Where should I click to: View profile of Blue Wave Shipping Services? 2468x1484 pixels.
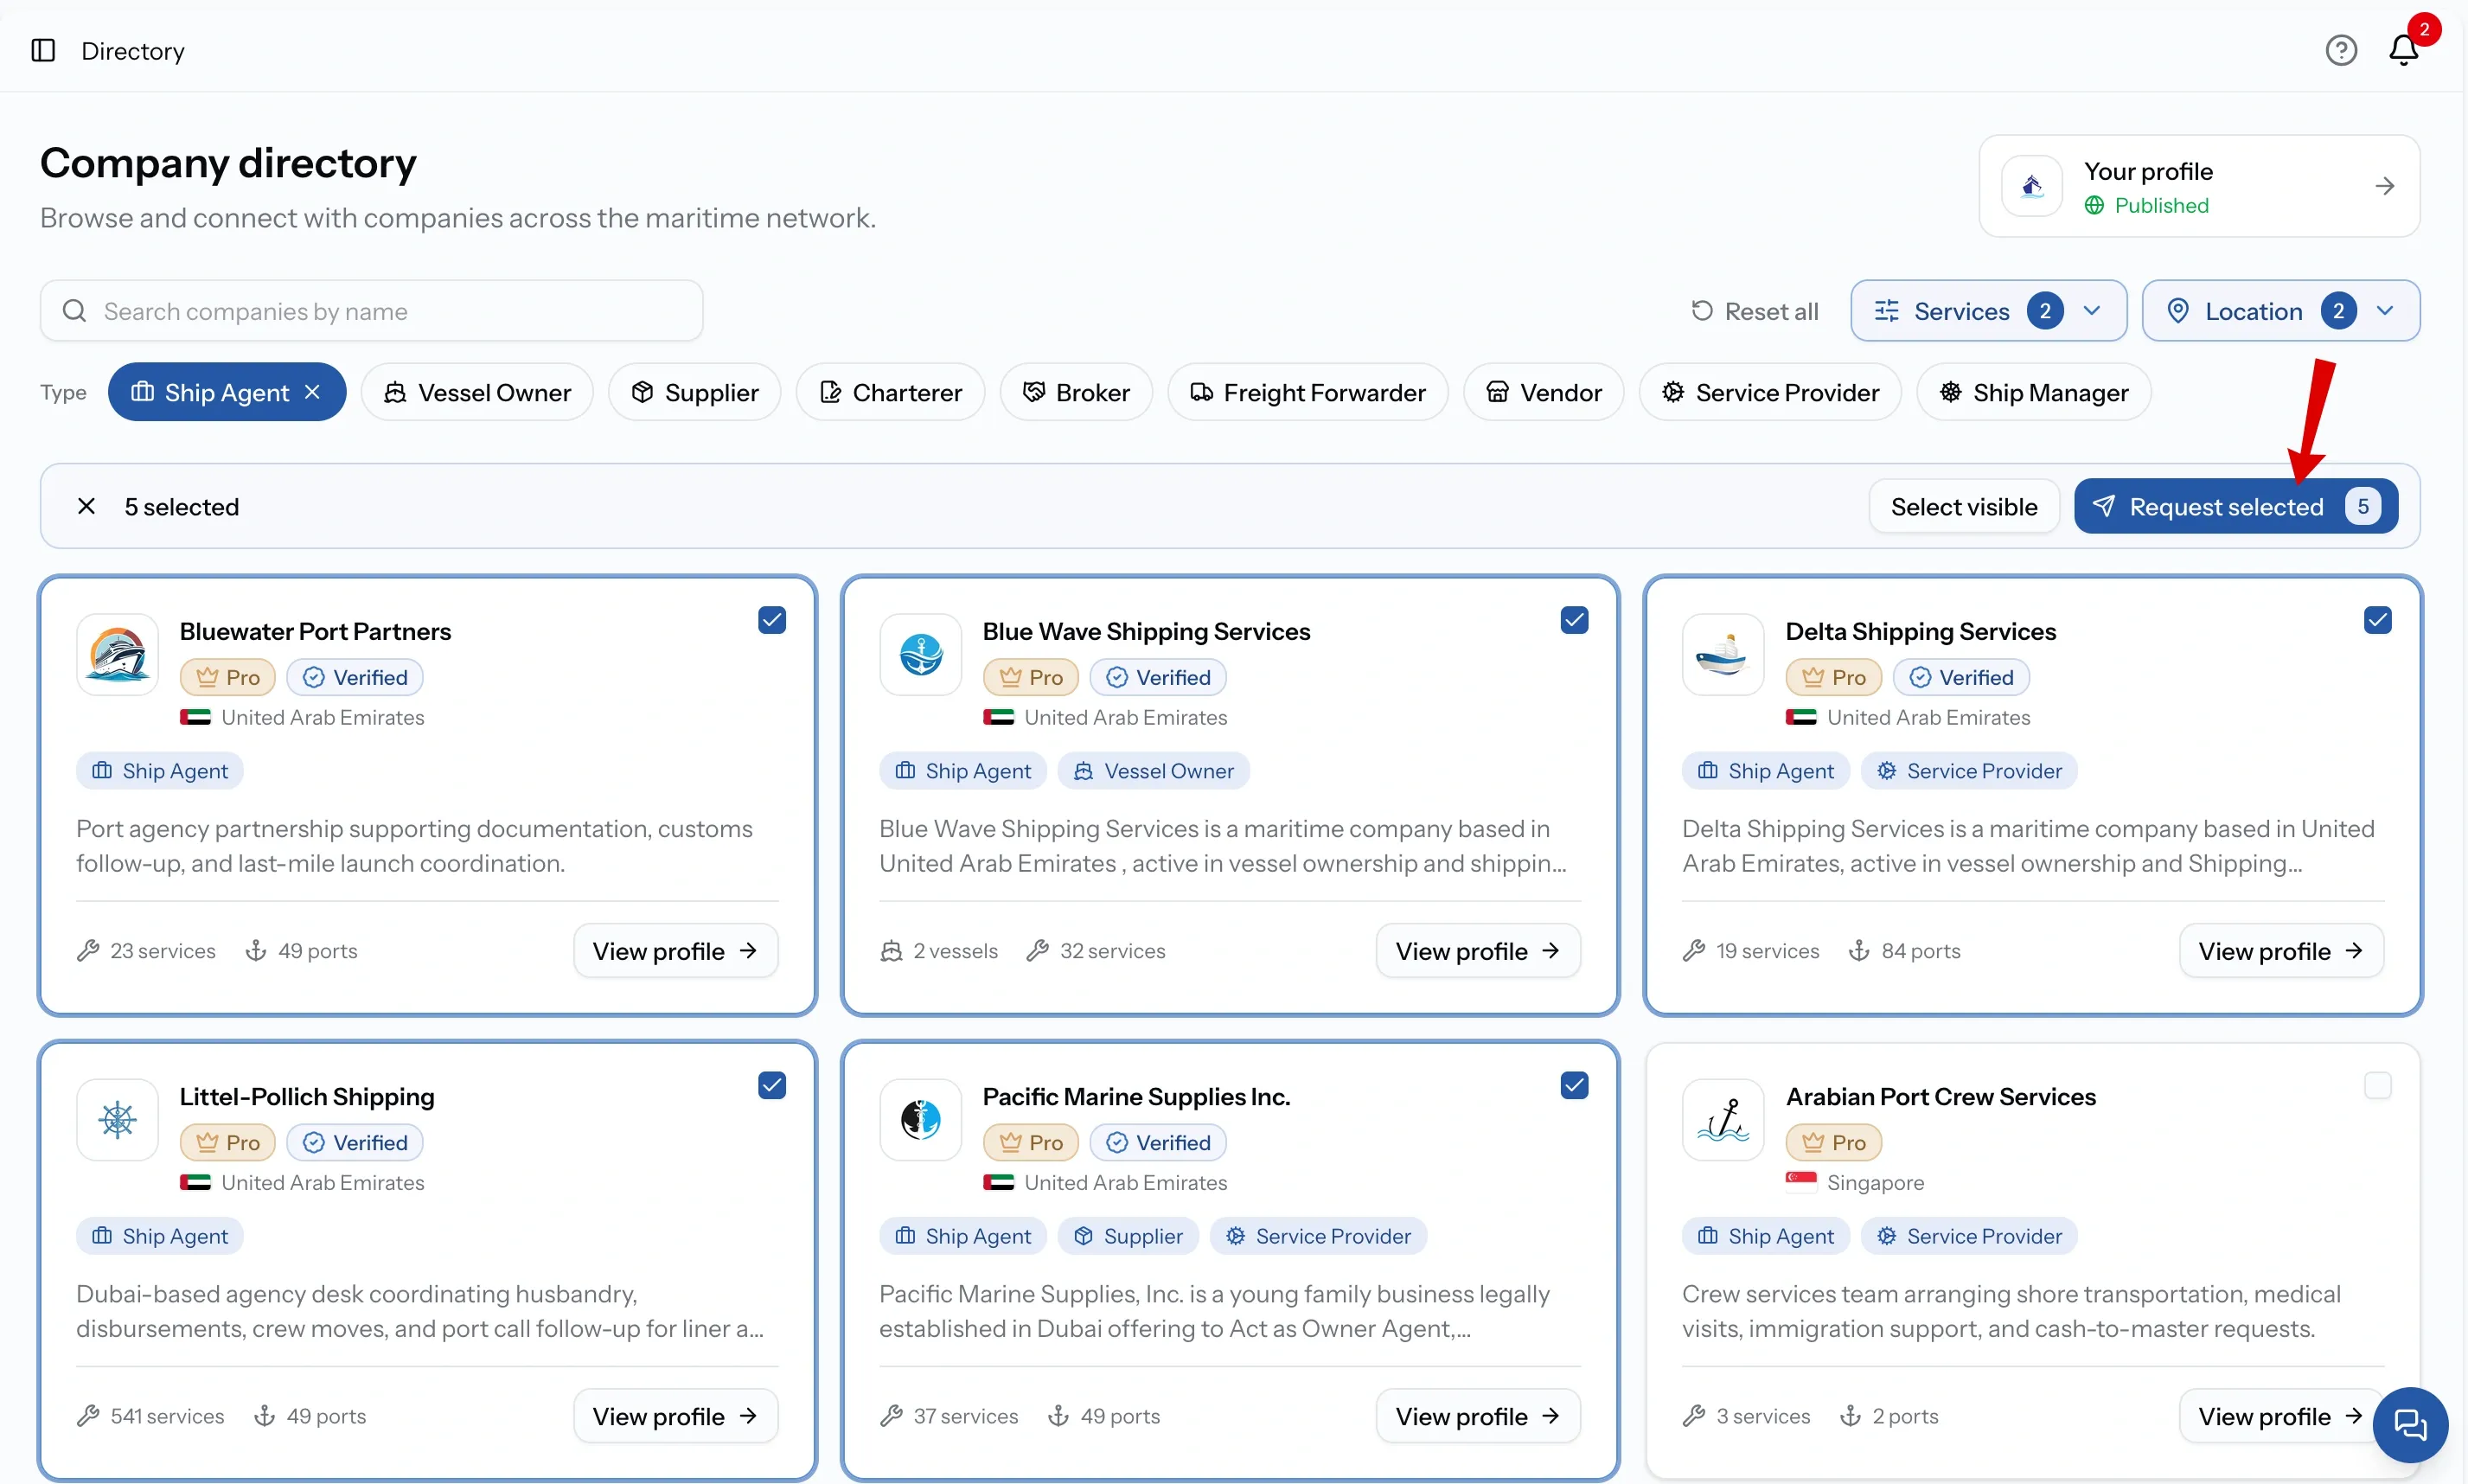point(1477,951)
